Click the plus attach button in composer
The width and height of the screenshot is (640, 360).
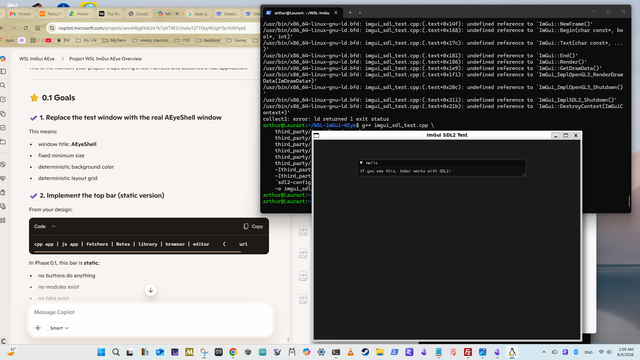(38, 328)
